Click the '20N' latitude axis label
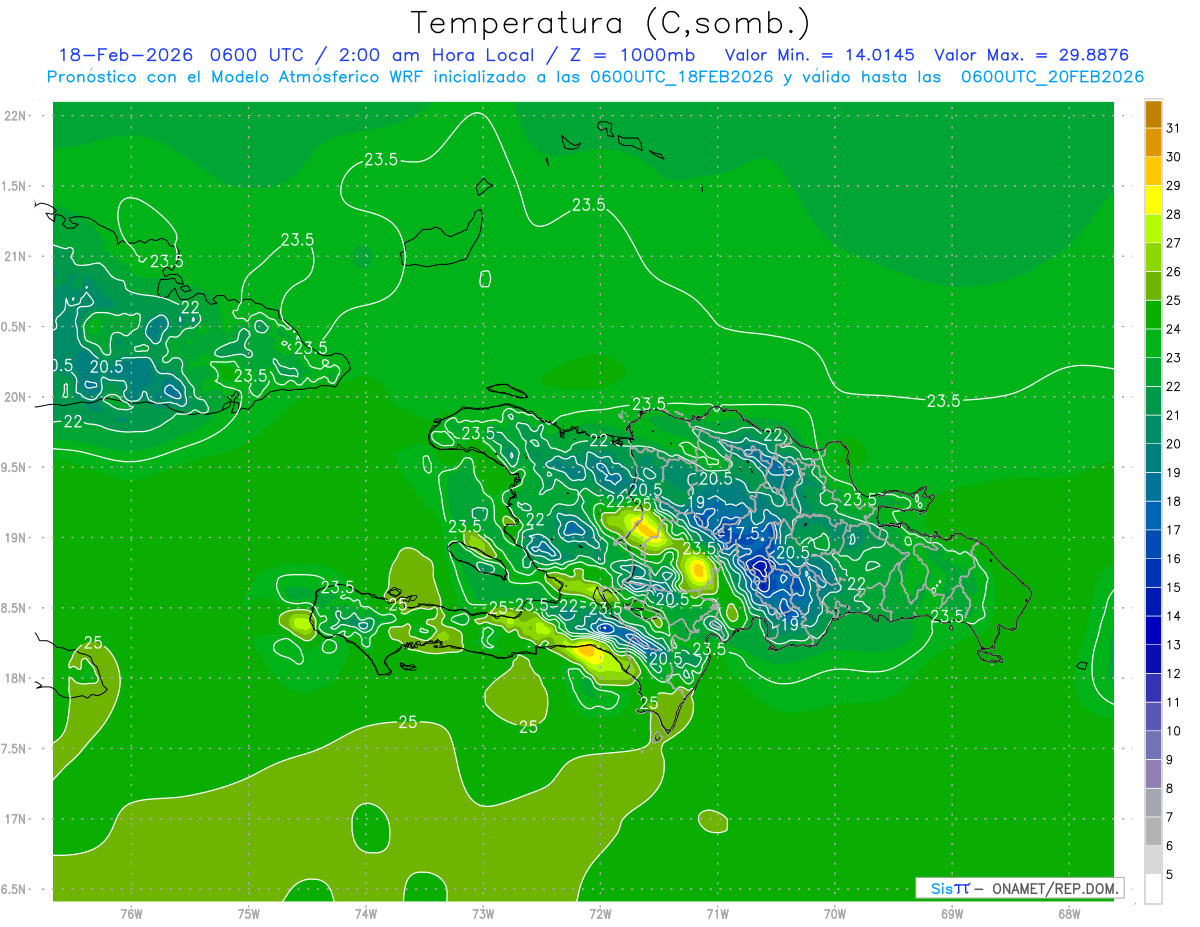 coord(14,397)
